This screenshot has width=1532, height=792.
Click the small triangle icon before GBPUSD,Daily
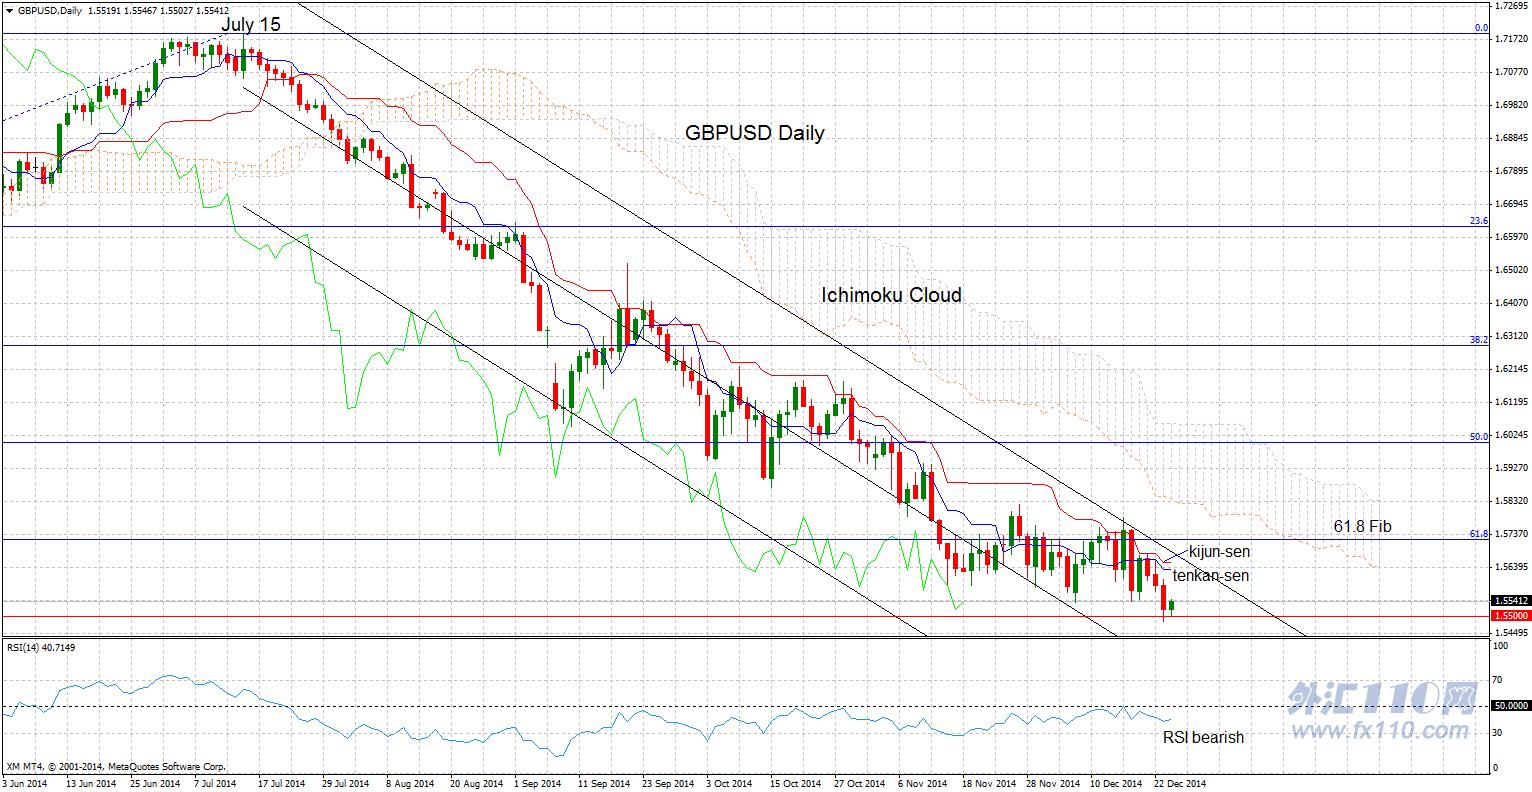(x=8, y=10)
